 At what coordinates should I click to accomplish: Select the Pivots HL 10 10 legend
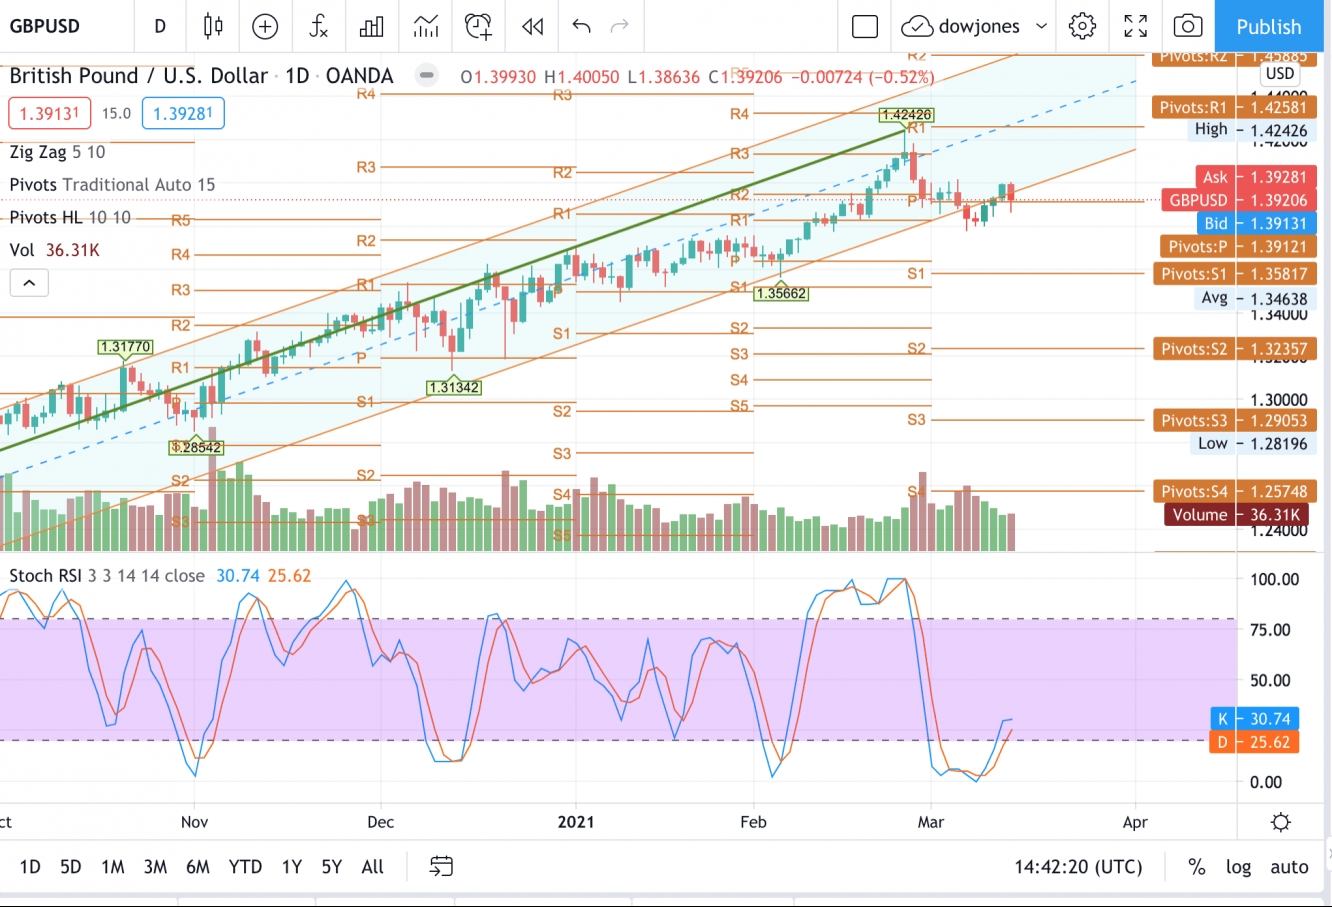[70, 217]
